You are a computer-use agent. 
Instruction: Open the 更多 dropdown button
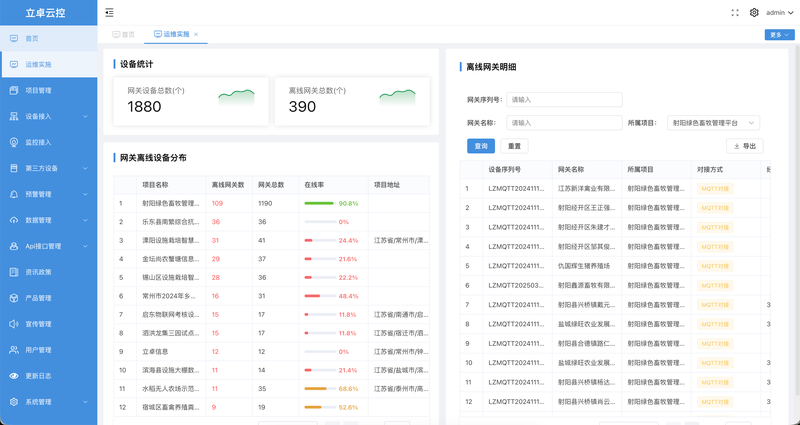pos(779,35)
